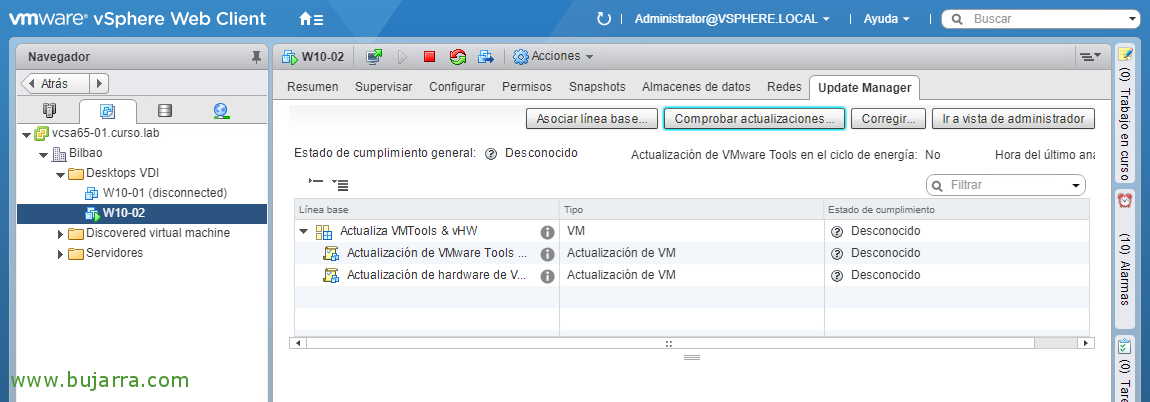Collapse the Desktops VDI folder
Viewport: 1150px width, 402px height.
(61, 174)
